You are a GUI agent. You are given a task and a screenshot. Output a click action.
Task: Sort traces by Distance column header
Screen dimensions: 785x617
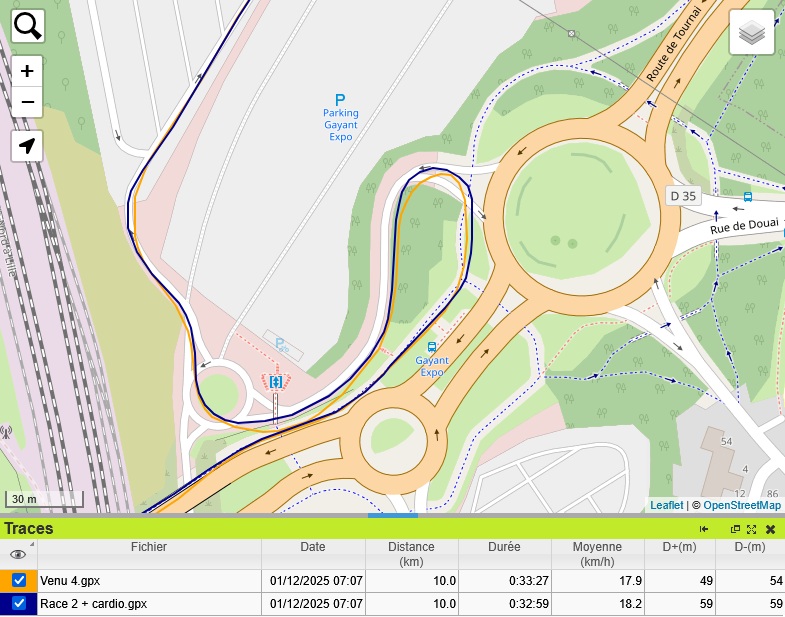tap(411, 554)
